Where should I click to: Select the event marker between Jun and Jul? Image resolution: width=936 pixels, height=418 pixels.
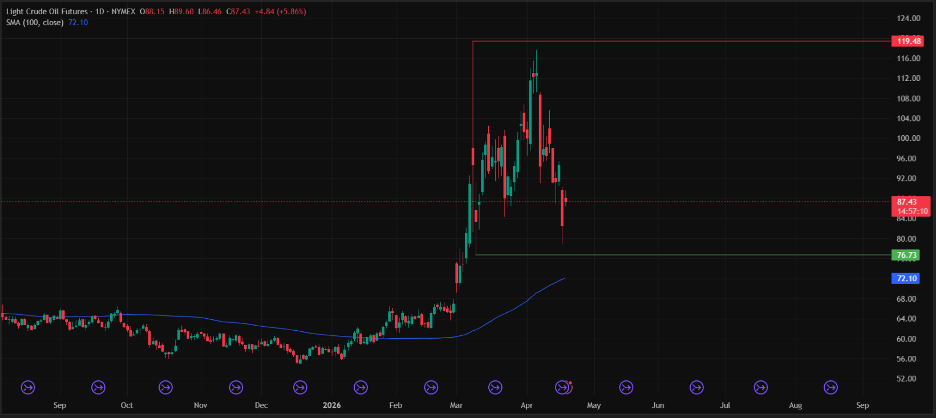coord(695,386)
